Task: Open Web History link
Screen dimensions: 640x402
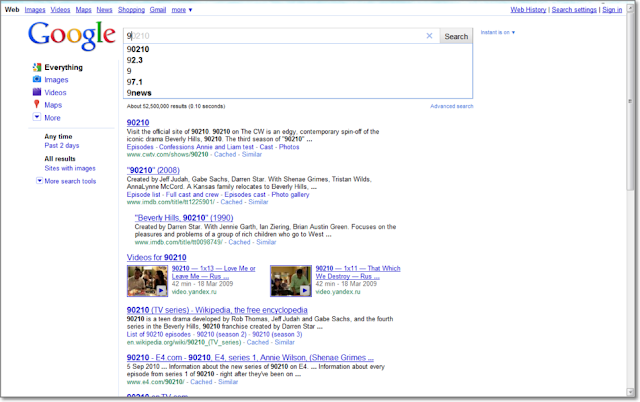Action: click(x=528, y=10)
